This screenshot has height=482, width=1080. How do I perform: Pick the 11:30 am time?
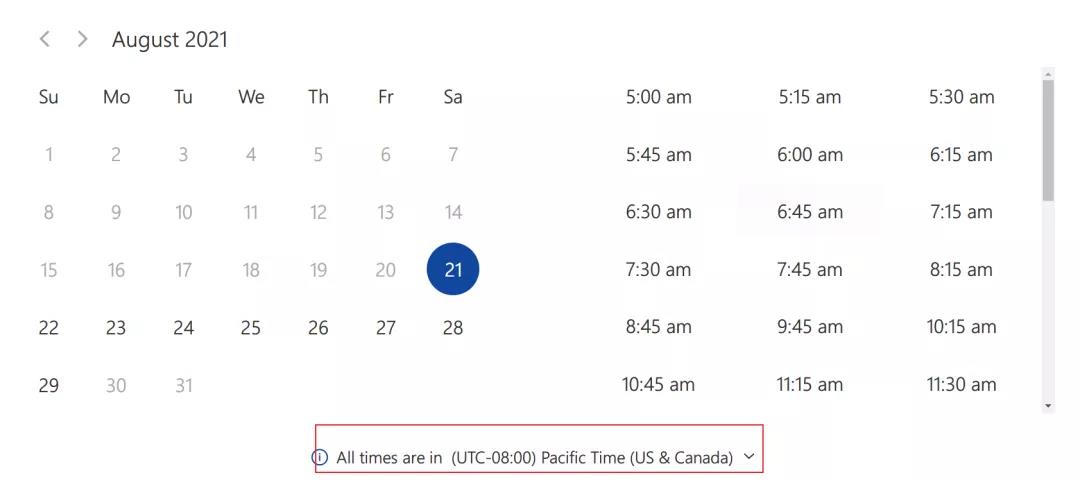pos(962,384)
